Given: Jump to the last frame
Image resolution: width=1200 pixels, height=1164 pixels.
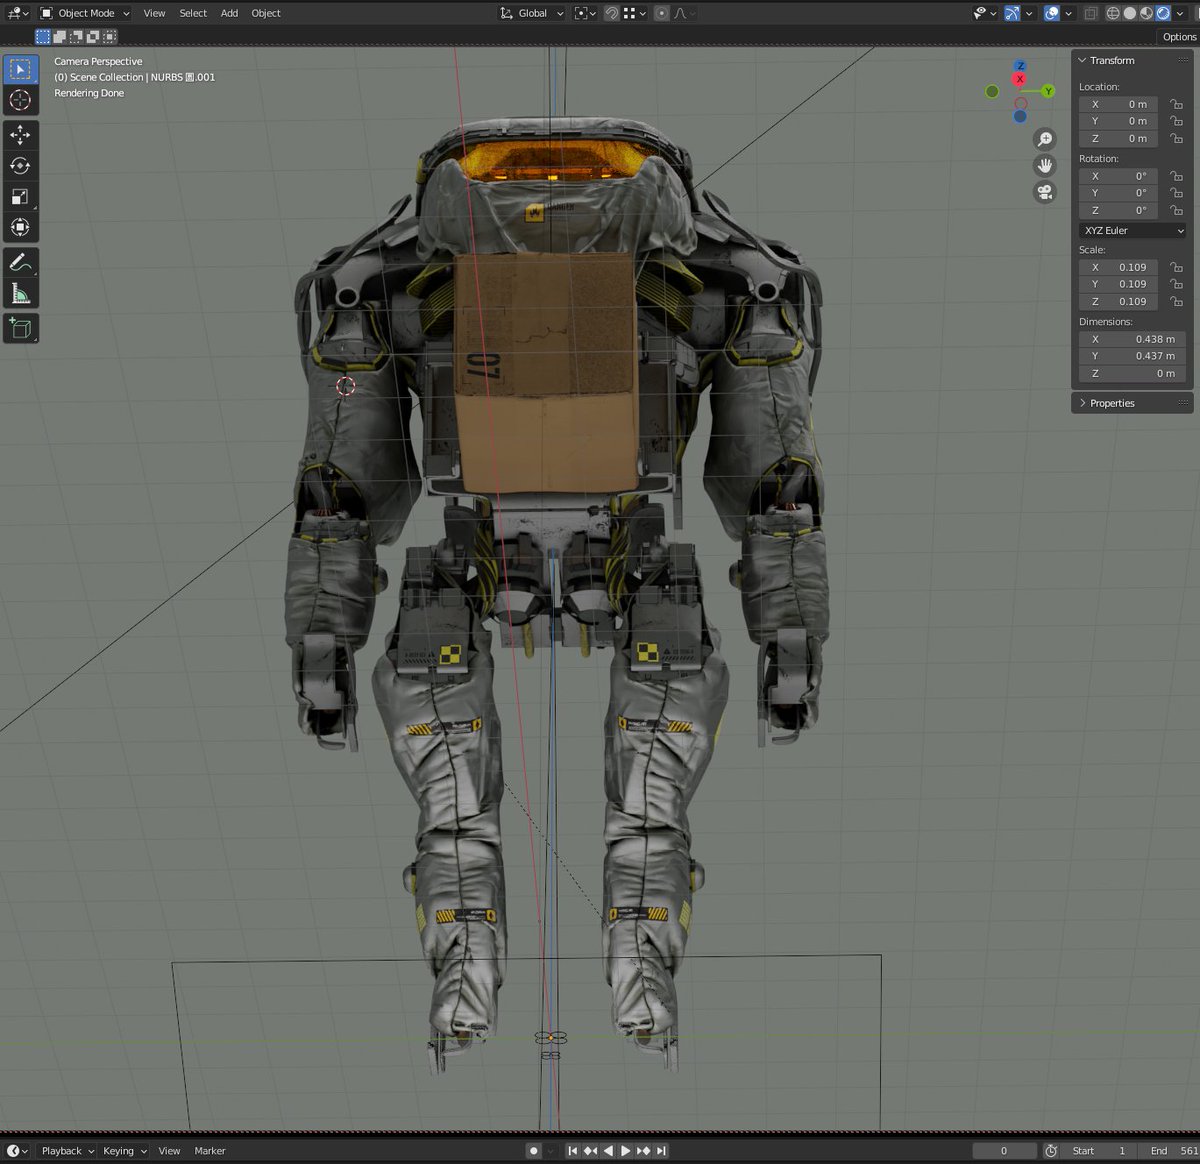Looking at the screenshot, I should pyautogui.click(x=661, y=1151).
